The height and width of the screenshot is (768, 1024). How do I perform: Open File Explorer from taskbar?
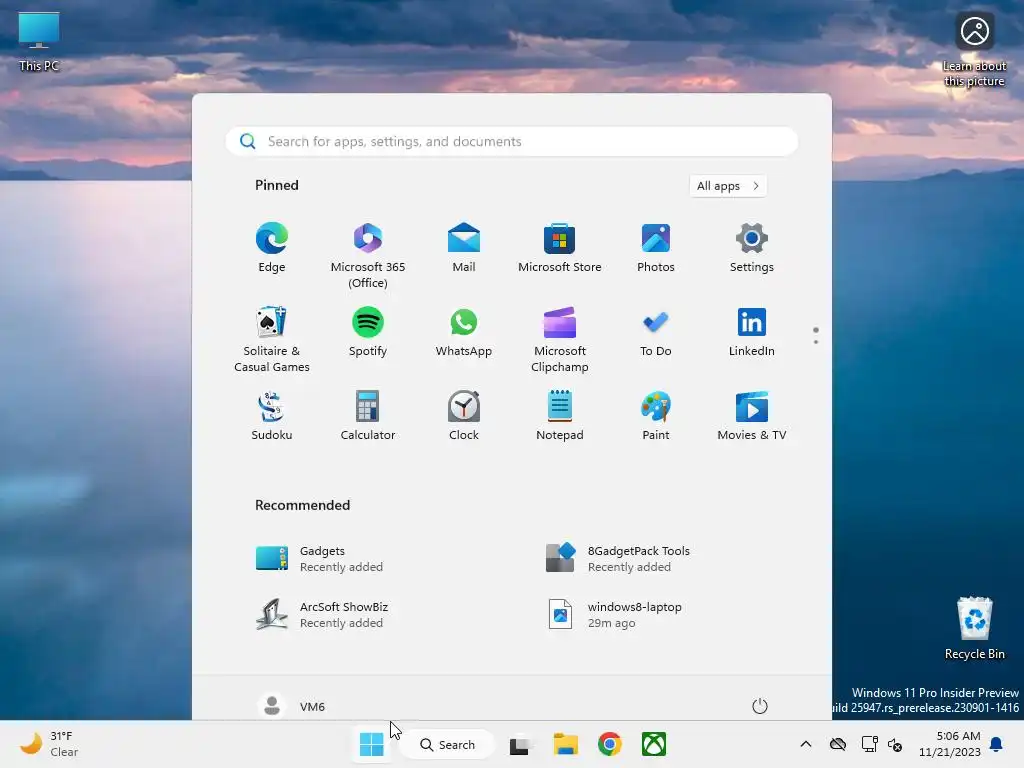[x=566, y=744]
